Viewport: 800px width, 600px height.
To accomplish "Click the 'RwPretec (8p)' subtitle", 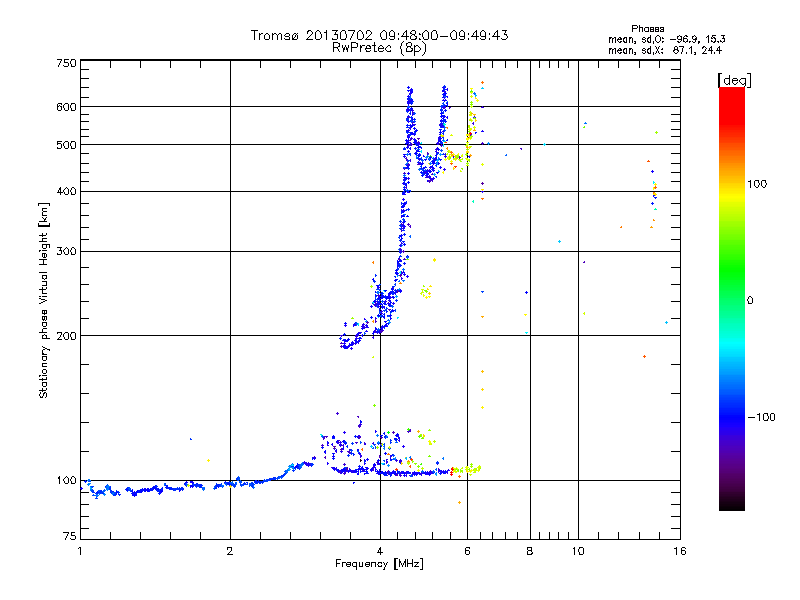I will click(379, 48).
